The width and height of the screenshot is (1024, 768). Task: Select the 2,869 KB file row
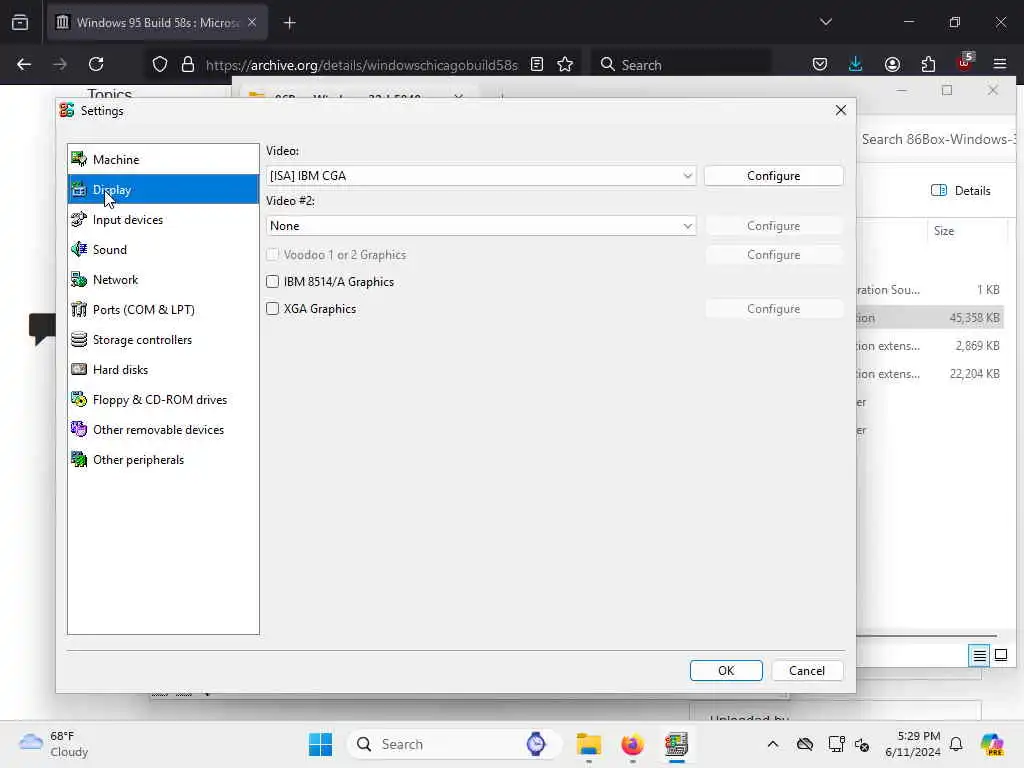pos(930,345)
